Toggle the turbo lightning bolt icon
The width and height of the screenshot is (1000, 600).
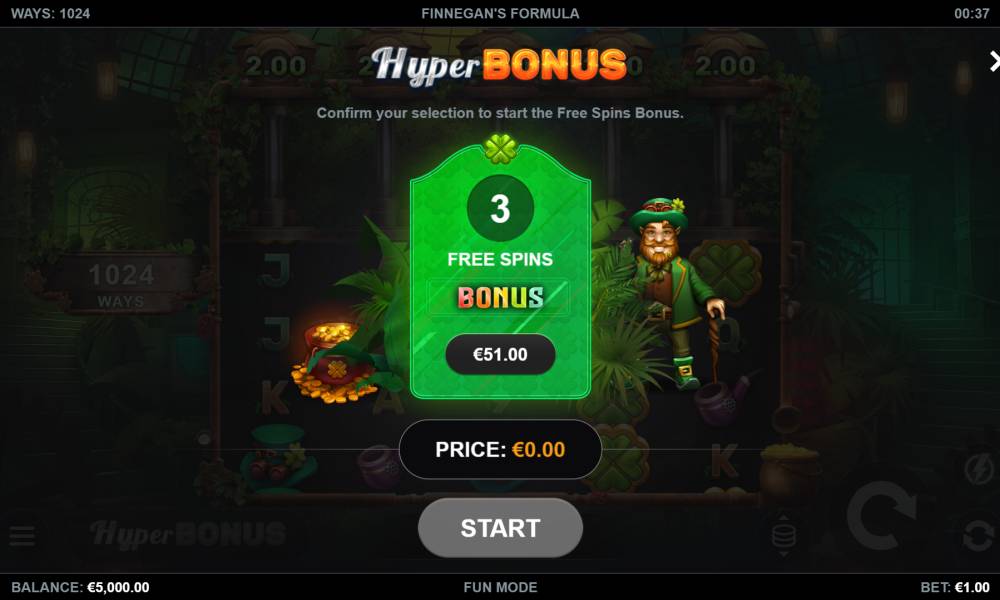tap(978, 469)
